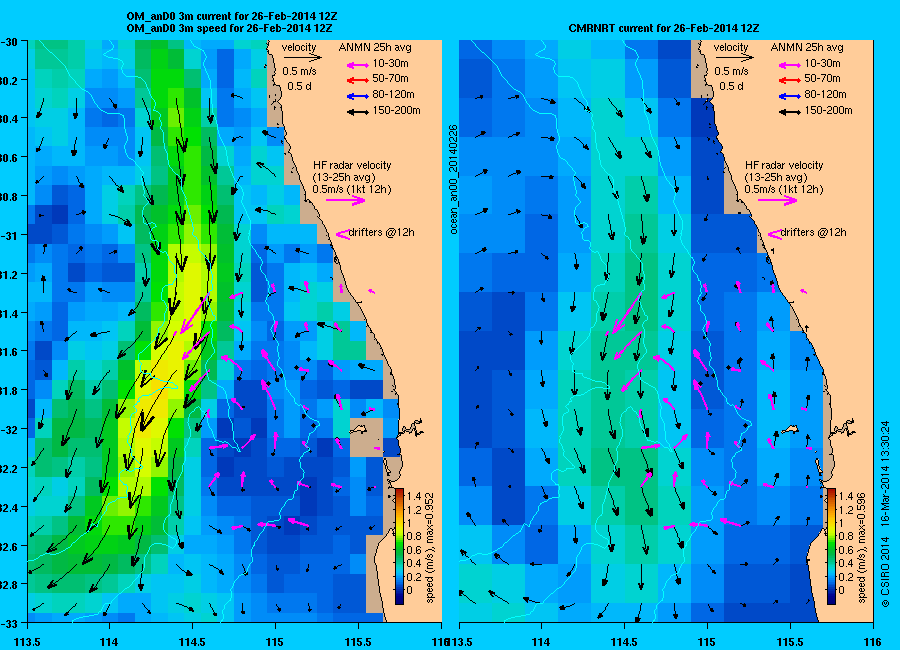Click longitude '116' on right panel axis
Viewport: 900px width, 650px height.
click(x=873, y=642)
